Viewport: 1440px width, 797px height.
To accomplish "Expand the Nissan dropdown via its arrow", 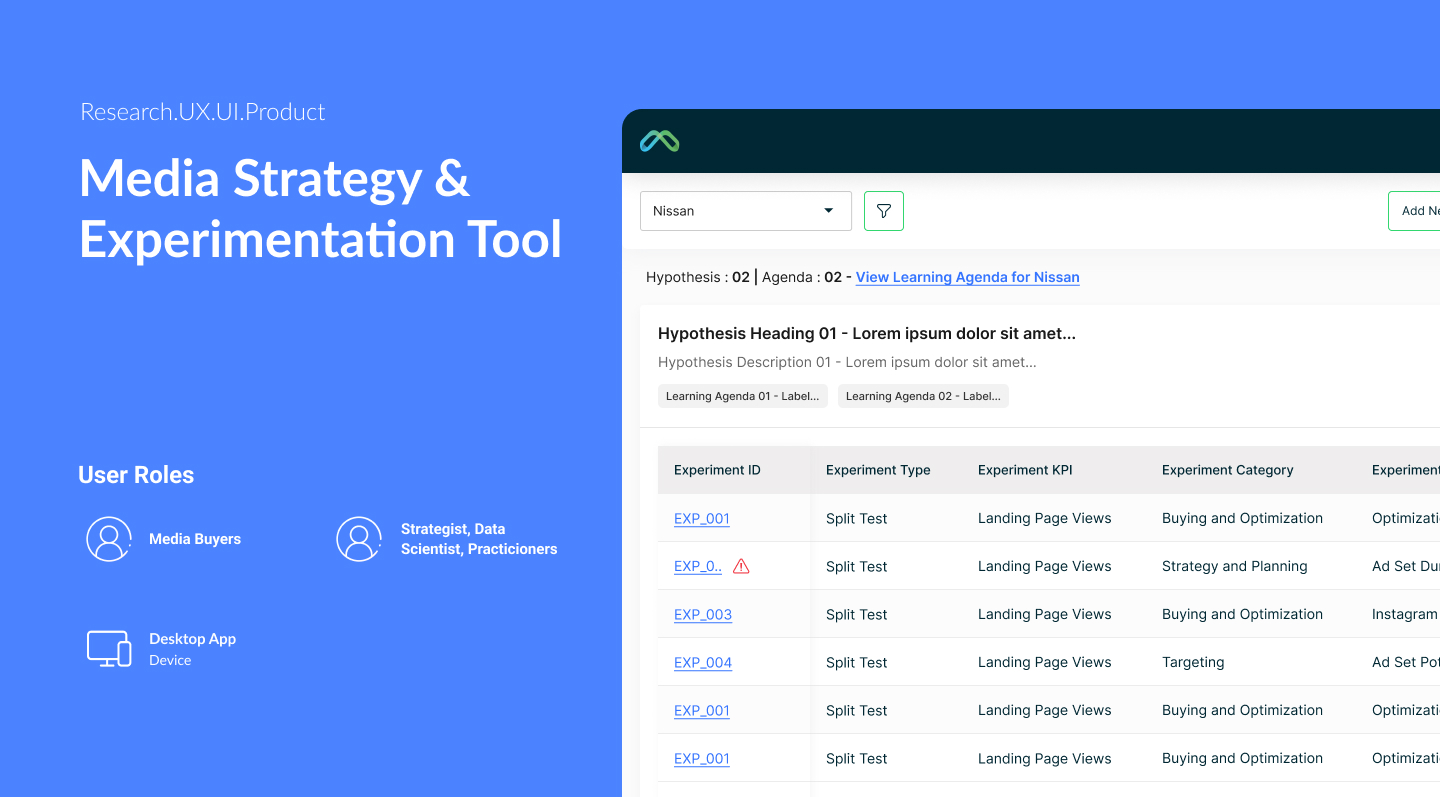I will [828, 210].
